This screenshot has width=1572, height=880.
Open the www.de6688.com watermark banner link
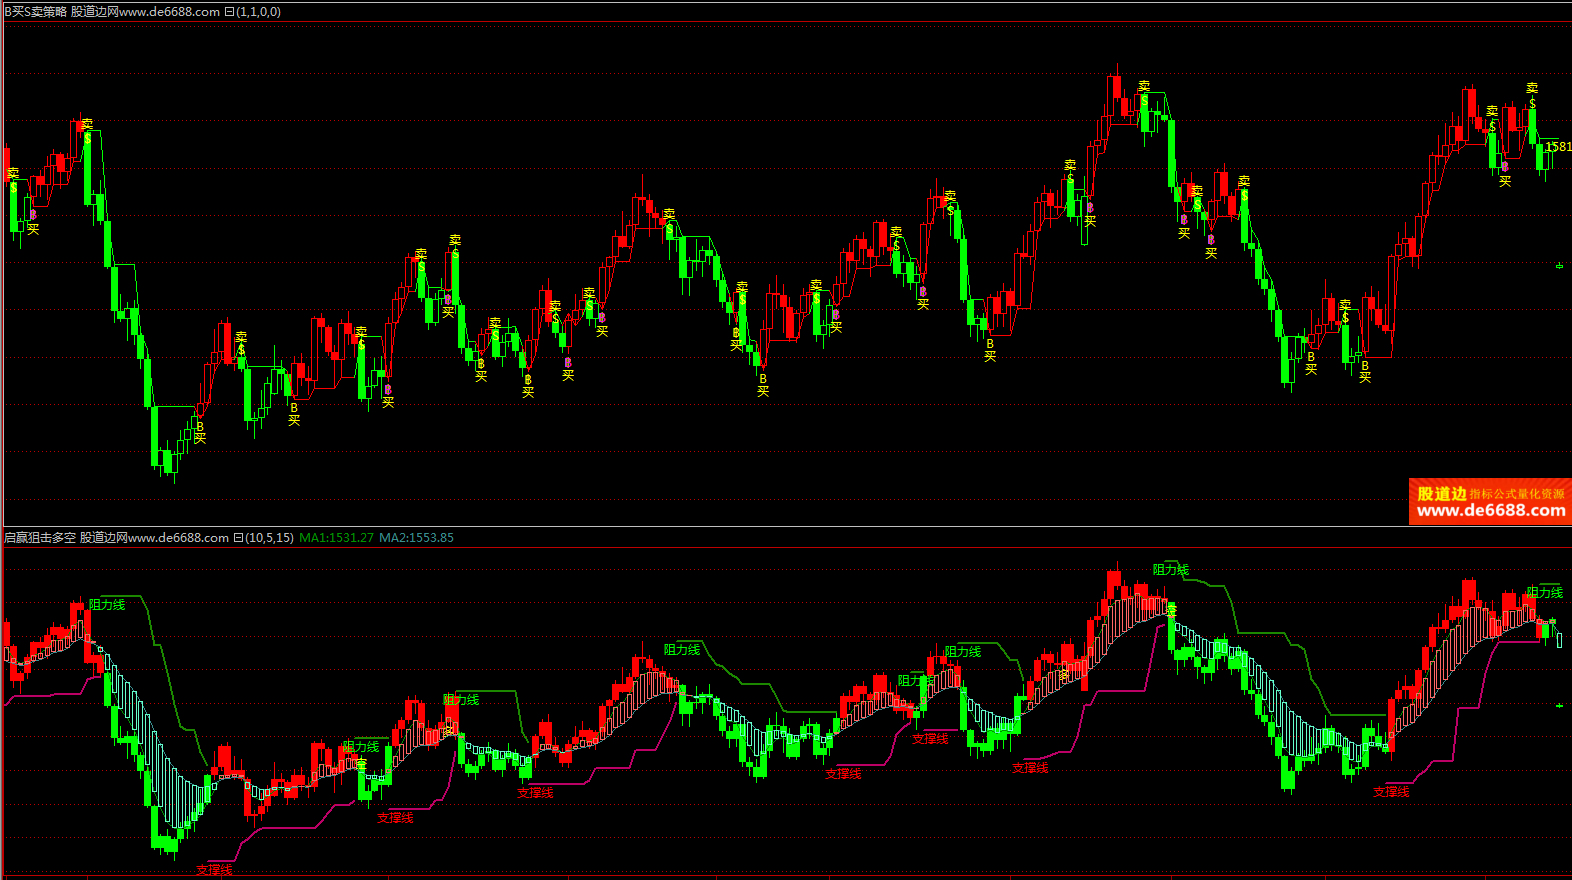(1490, 511)
